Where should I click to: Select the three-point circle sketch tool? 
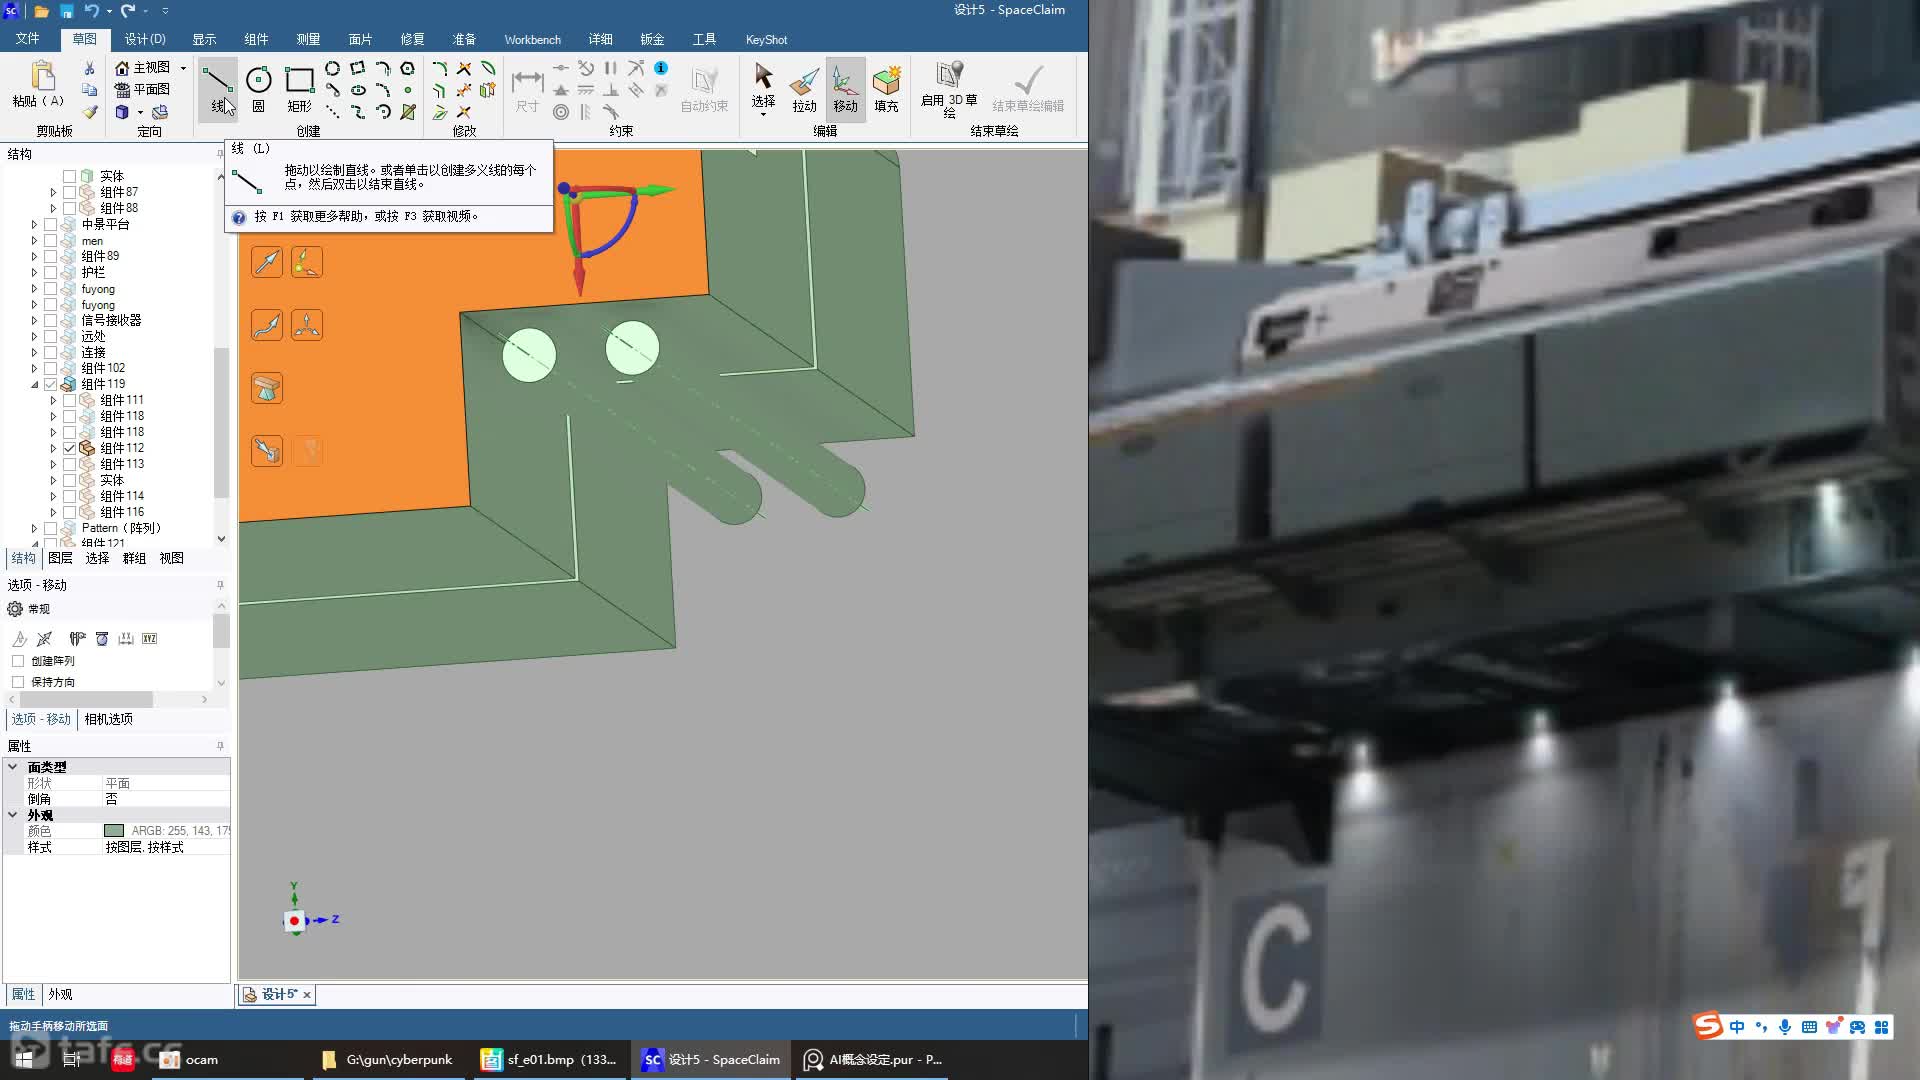332,68
